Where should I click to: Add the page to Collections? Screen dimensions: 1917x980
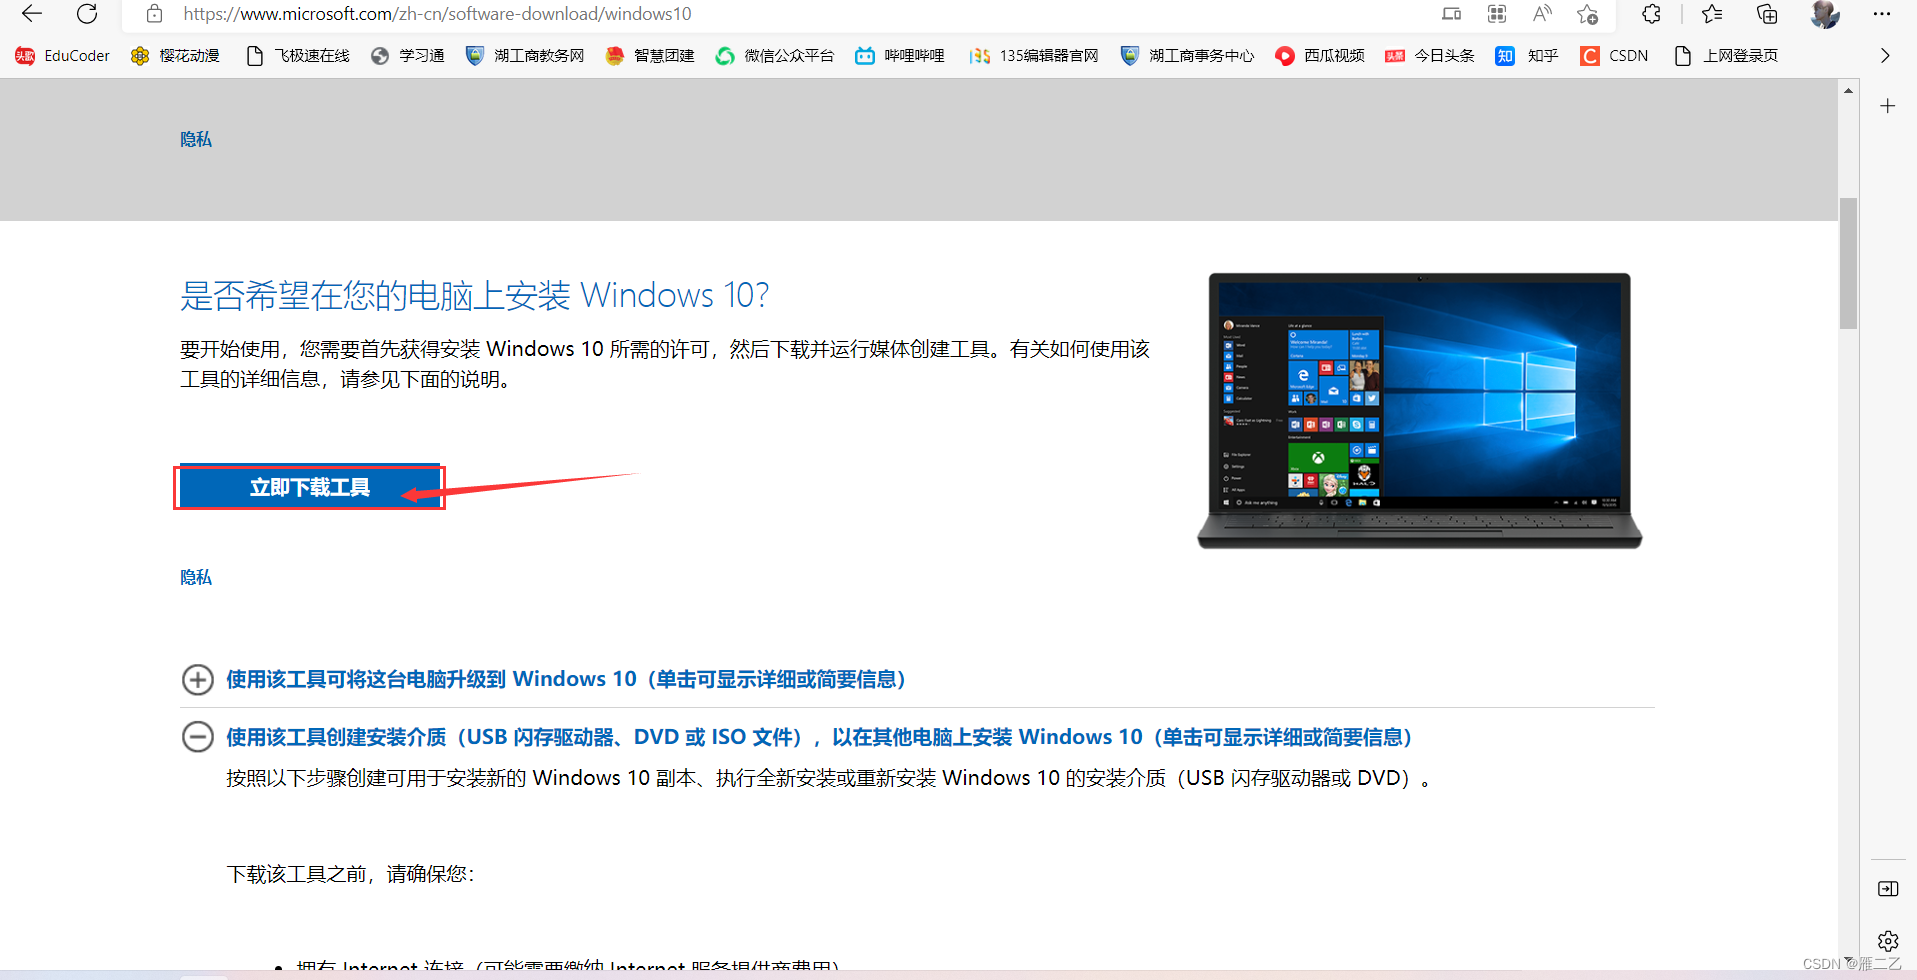point(1766,14)
